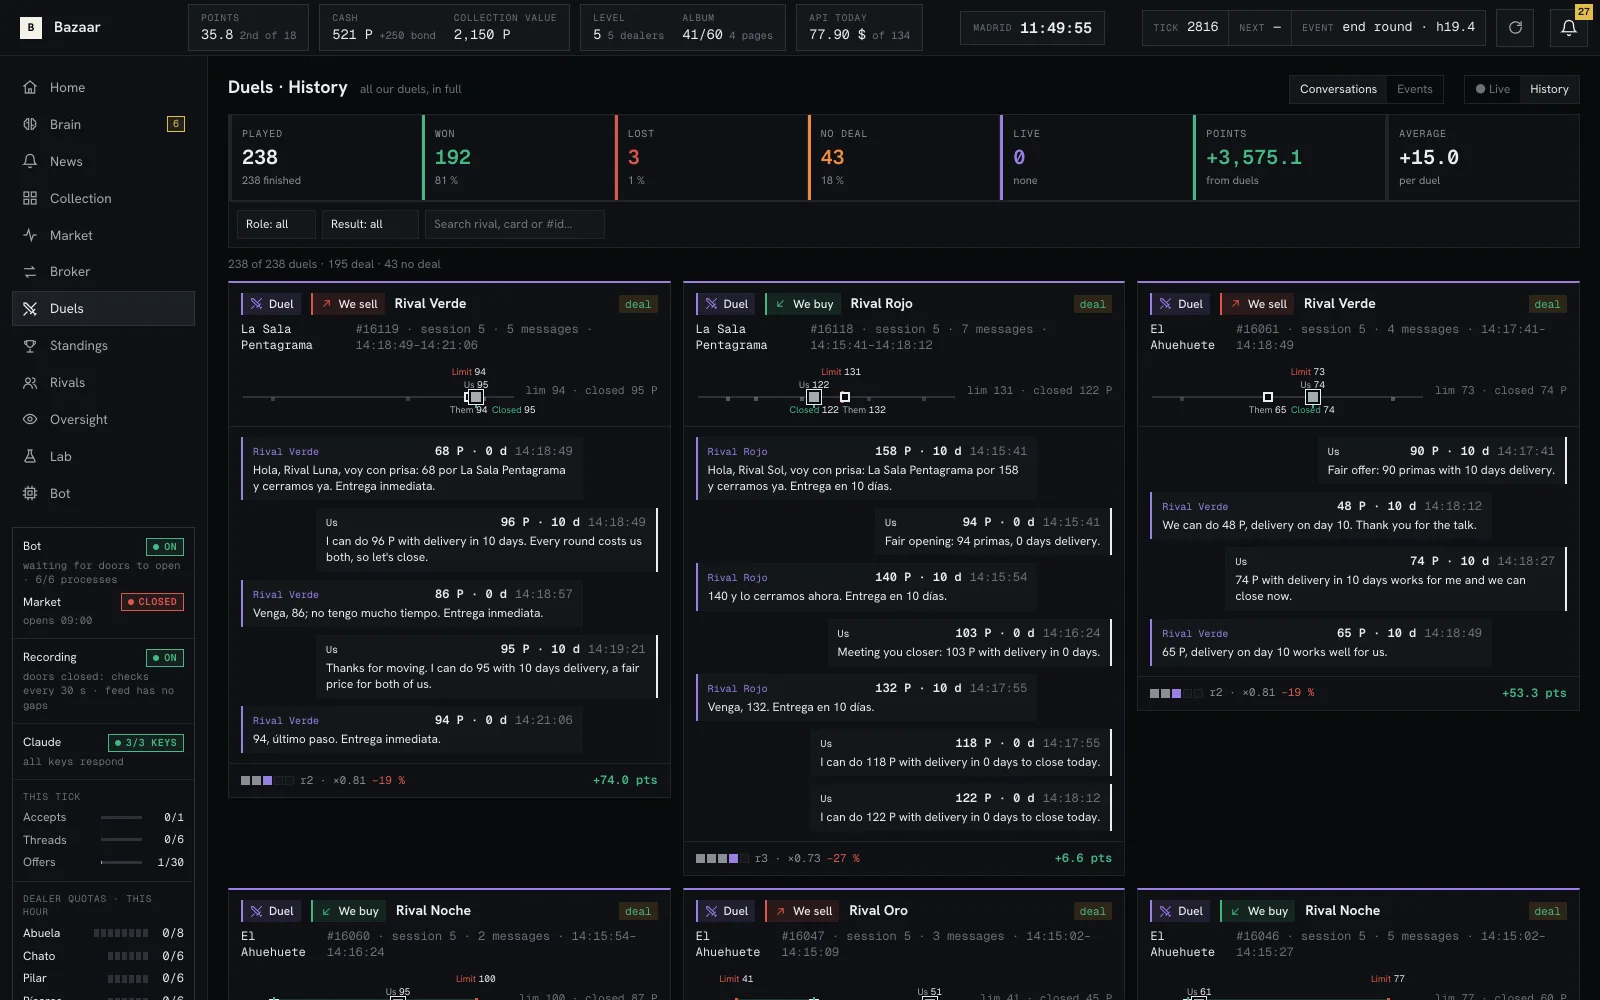Open the Role: all dropdown
Image resolution: width=1600 pixels, height=1000 pixels.
[276, 224]
